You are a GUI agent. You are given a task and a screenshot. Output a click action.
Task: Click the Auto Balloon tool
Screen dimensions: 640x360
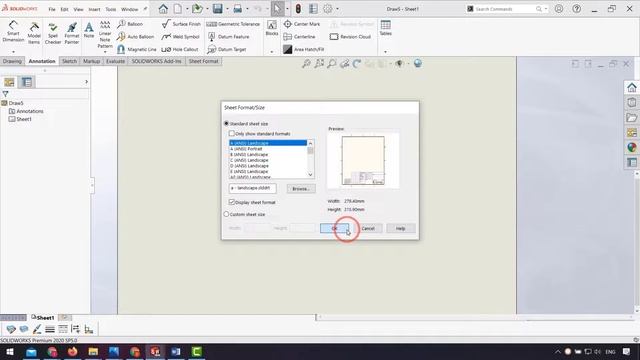click(136, 37)
